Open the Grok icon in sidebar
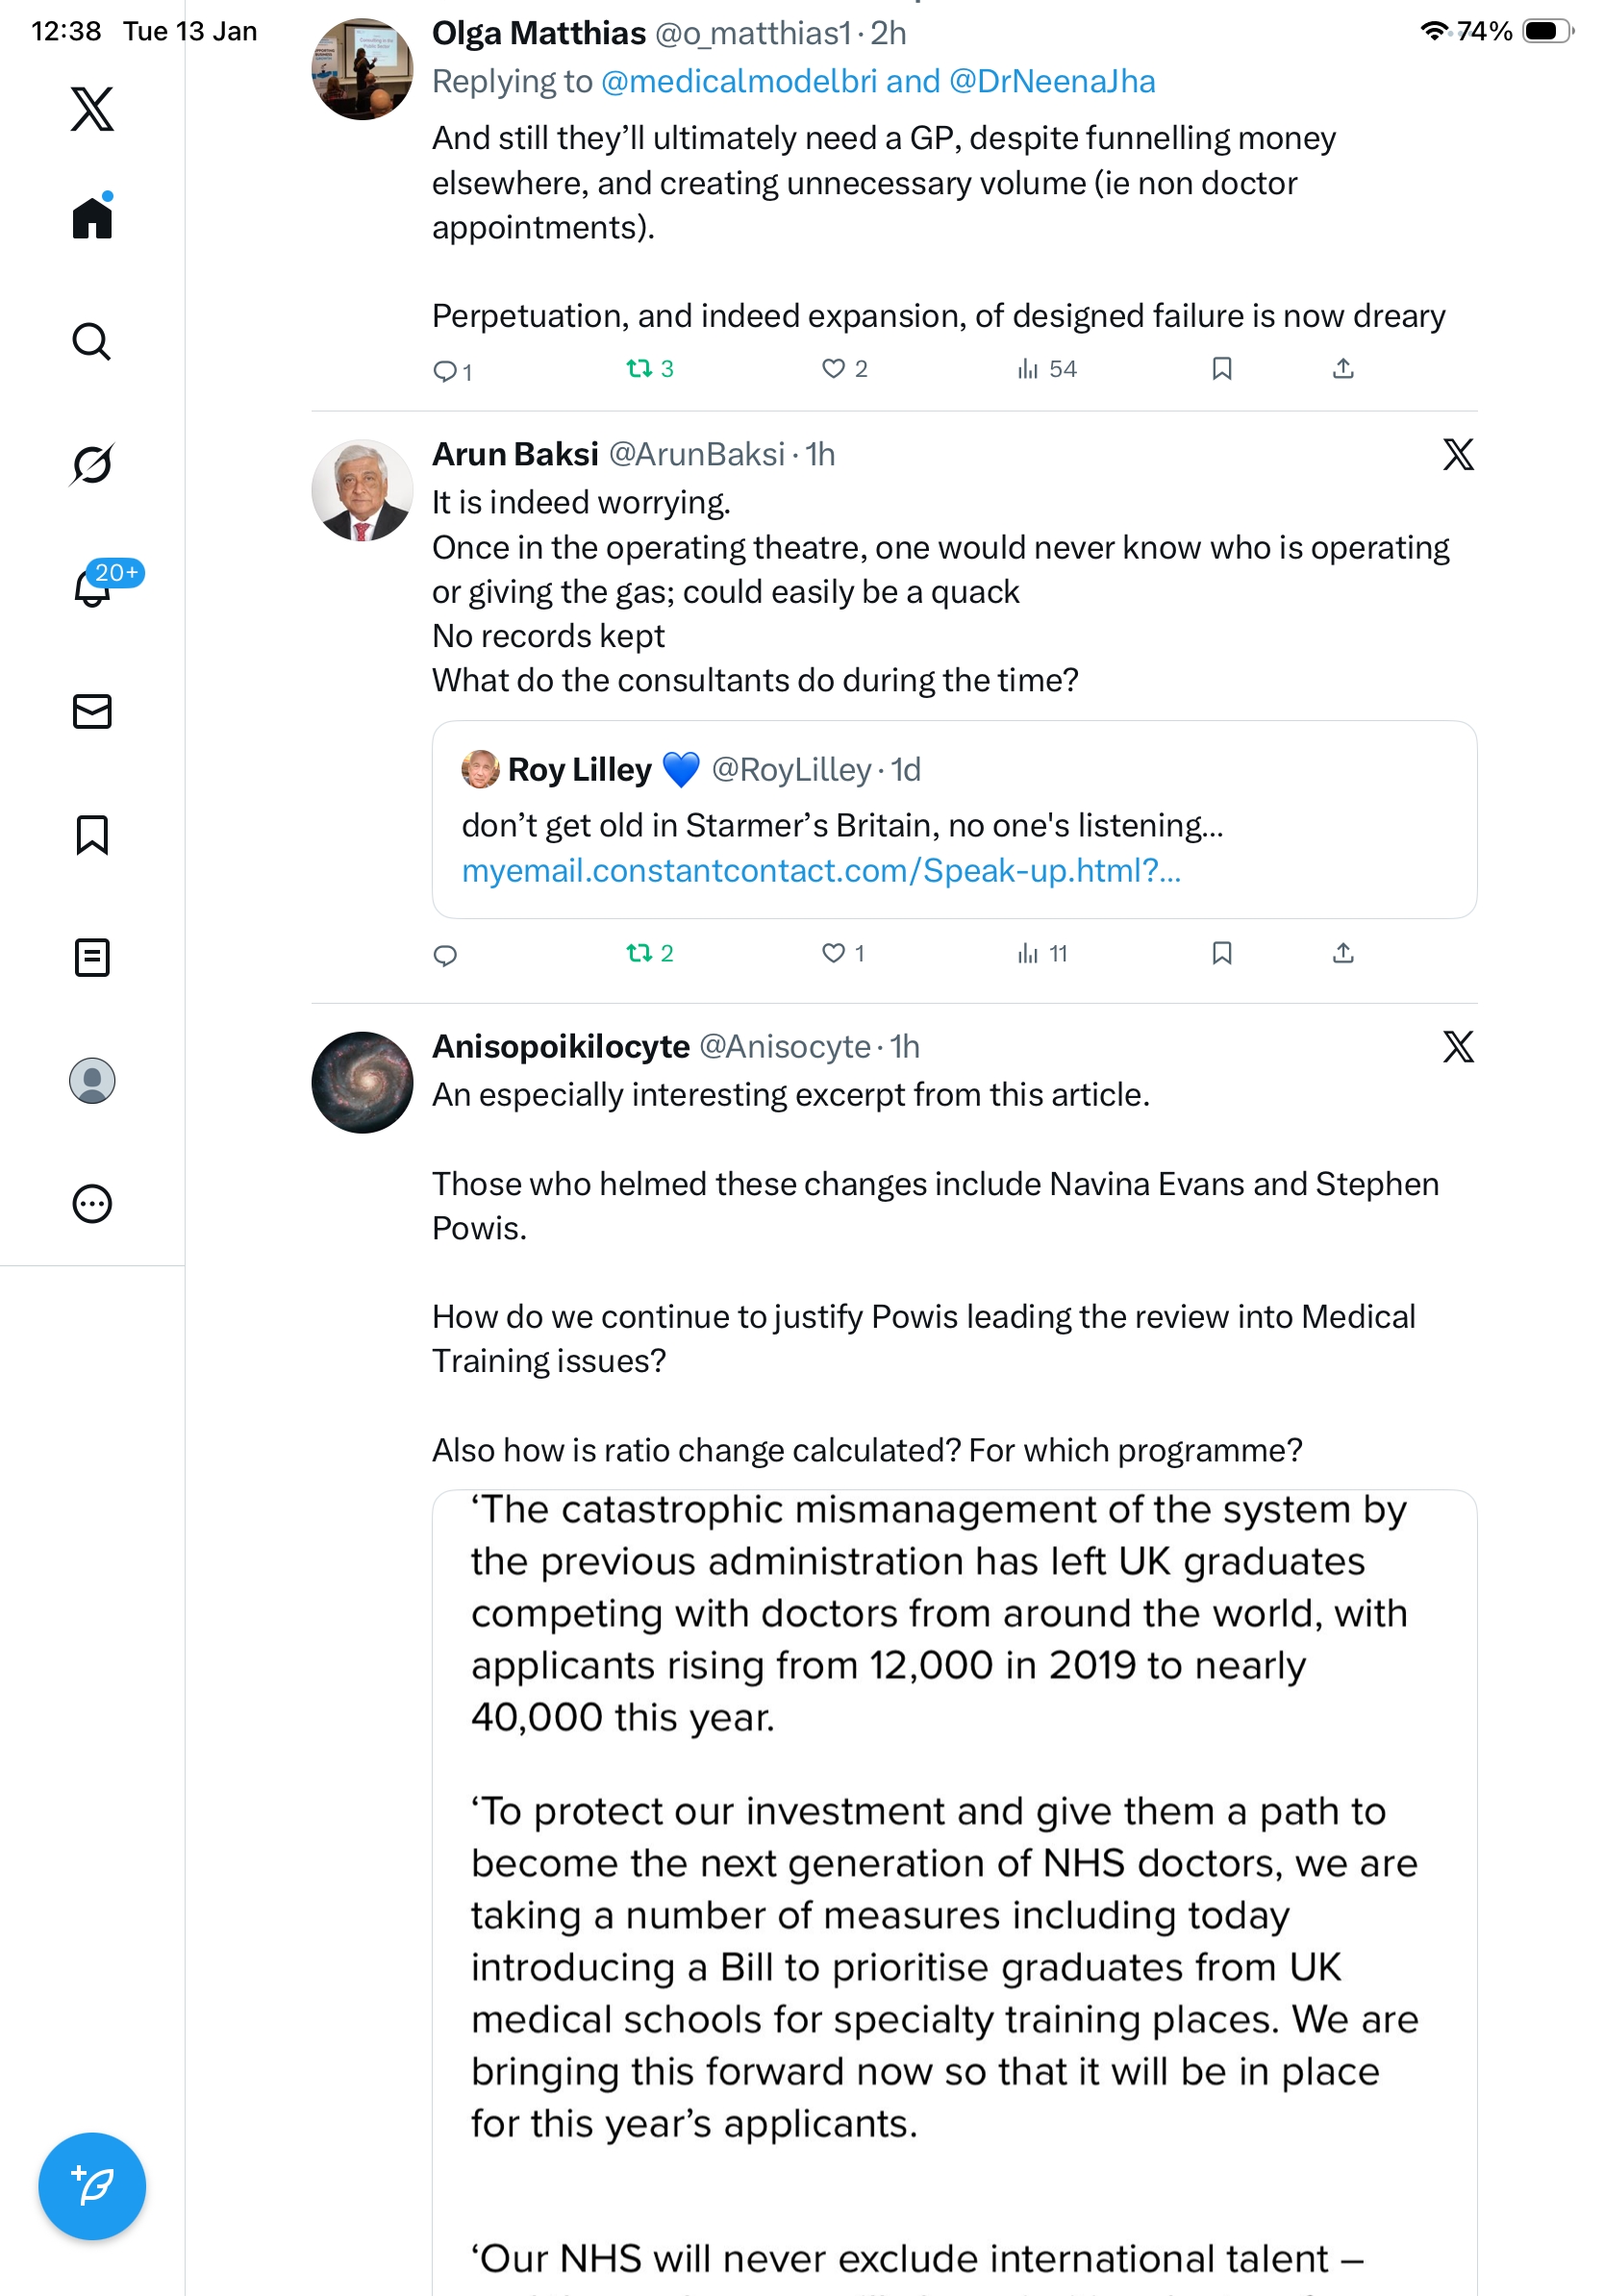The height and width of the screenshot is (2296, 1604). pos(92,465)
